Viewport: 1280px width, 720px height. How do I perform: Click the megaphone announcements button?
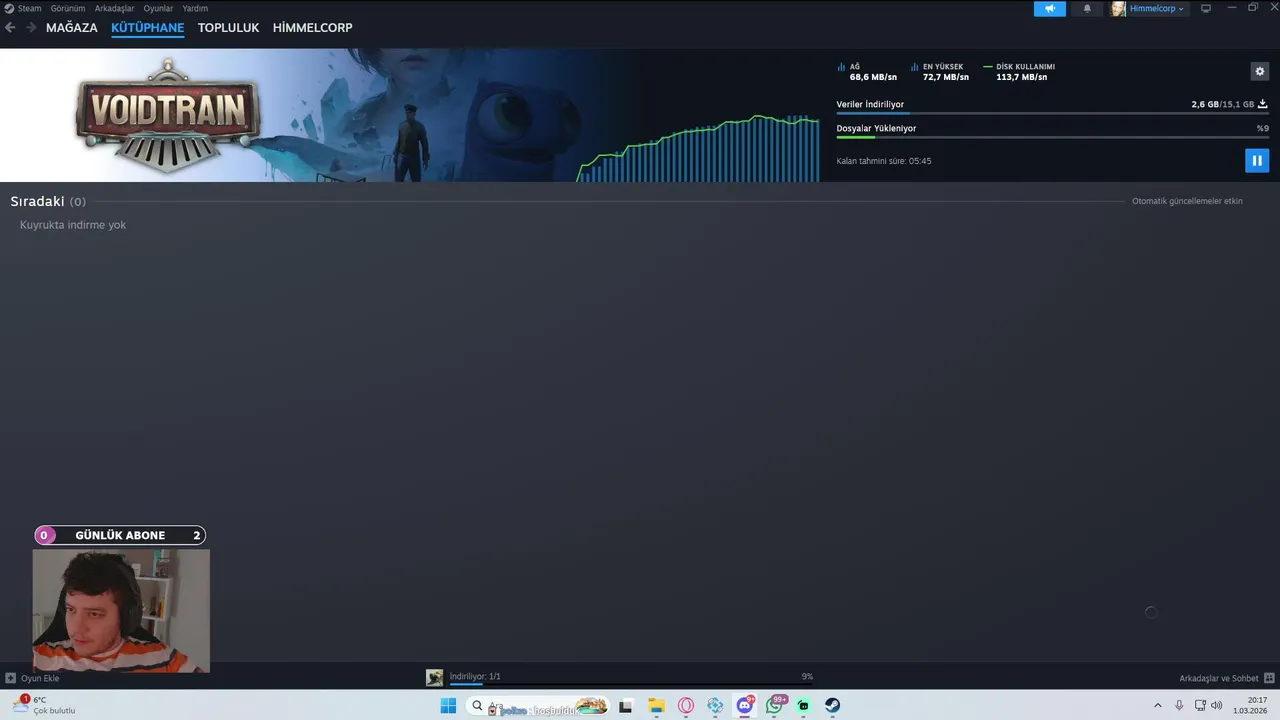click(1050, 8)
